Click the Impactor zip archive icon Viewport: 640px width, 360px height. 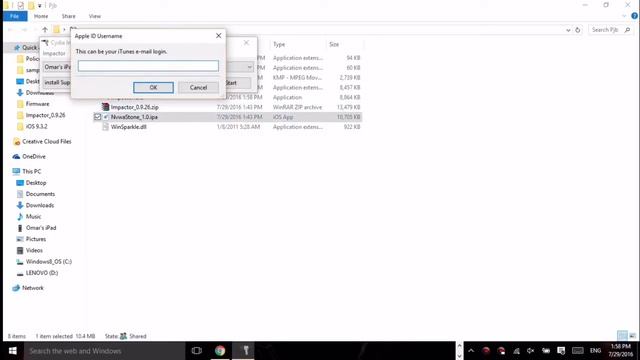point(105,107)
